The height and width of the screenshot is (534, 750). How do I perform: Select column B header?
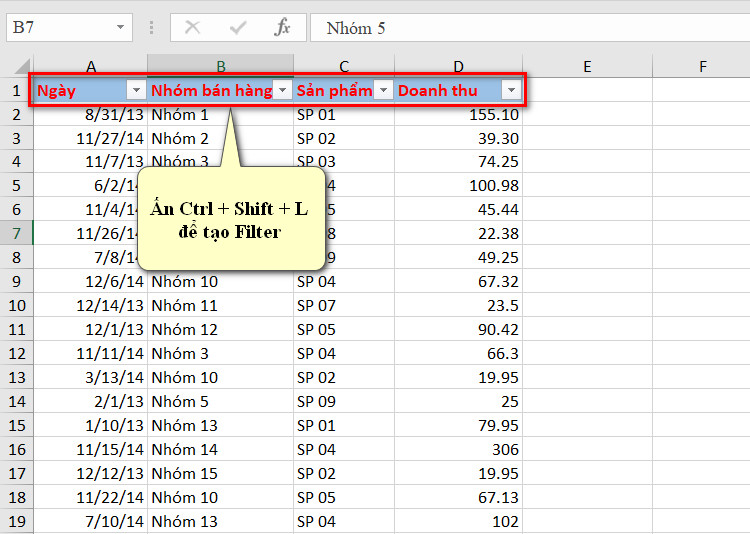click(x=221, y=66)
